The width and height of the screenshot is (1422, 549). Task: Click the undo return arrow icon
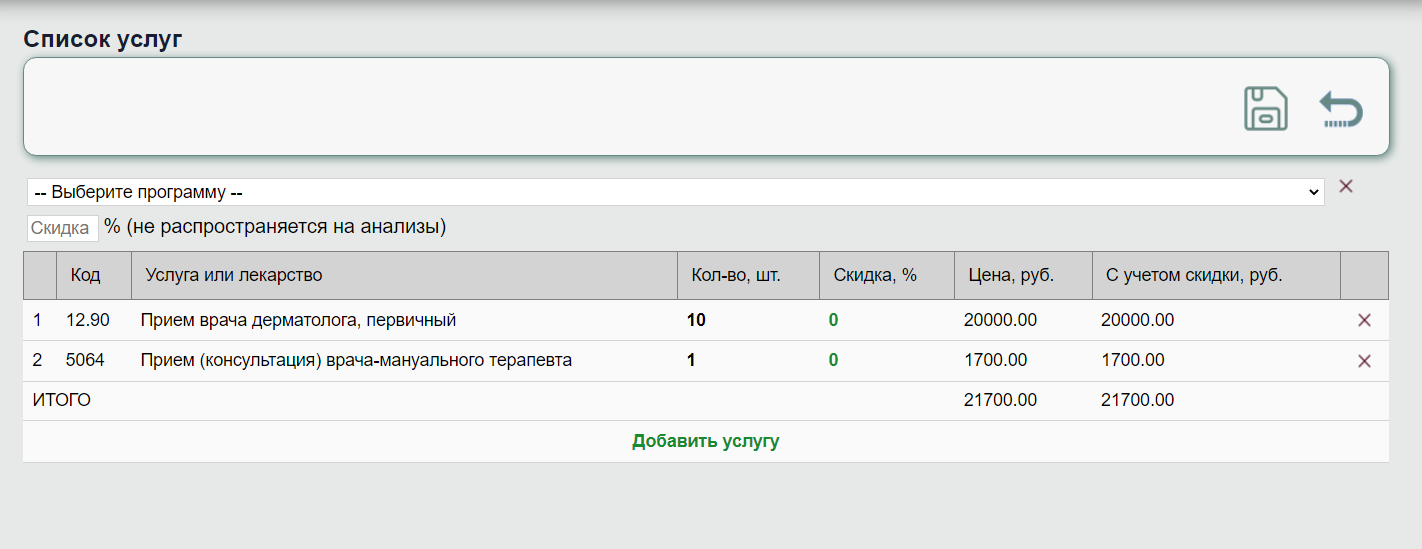coord(1340,108)
